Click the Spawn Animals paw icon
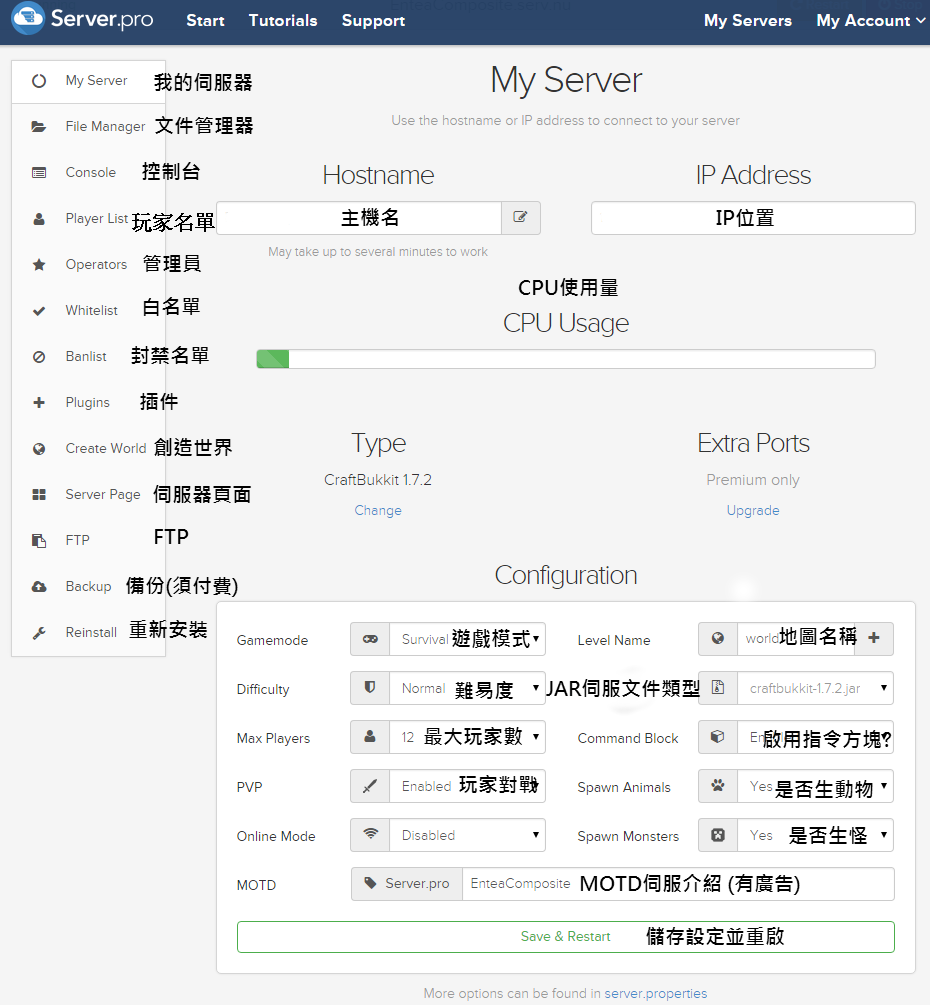930x1005 pixels. click(x=718, y=786)
